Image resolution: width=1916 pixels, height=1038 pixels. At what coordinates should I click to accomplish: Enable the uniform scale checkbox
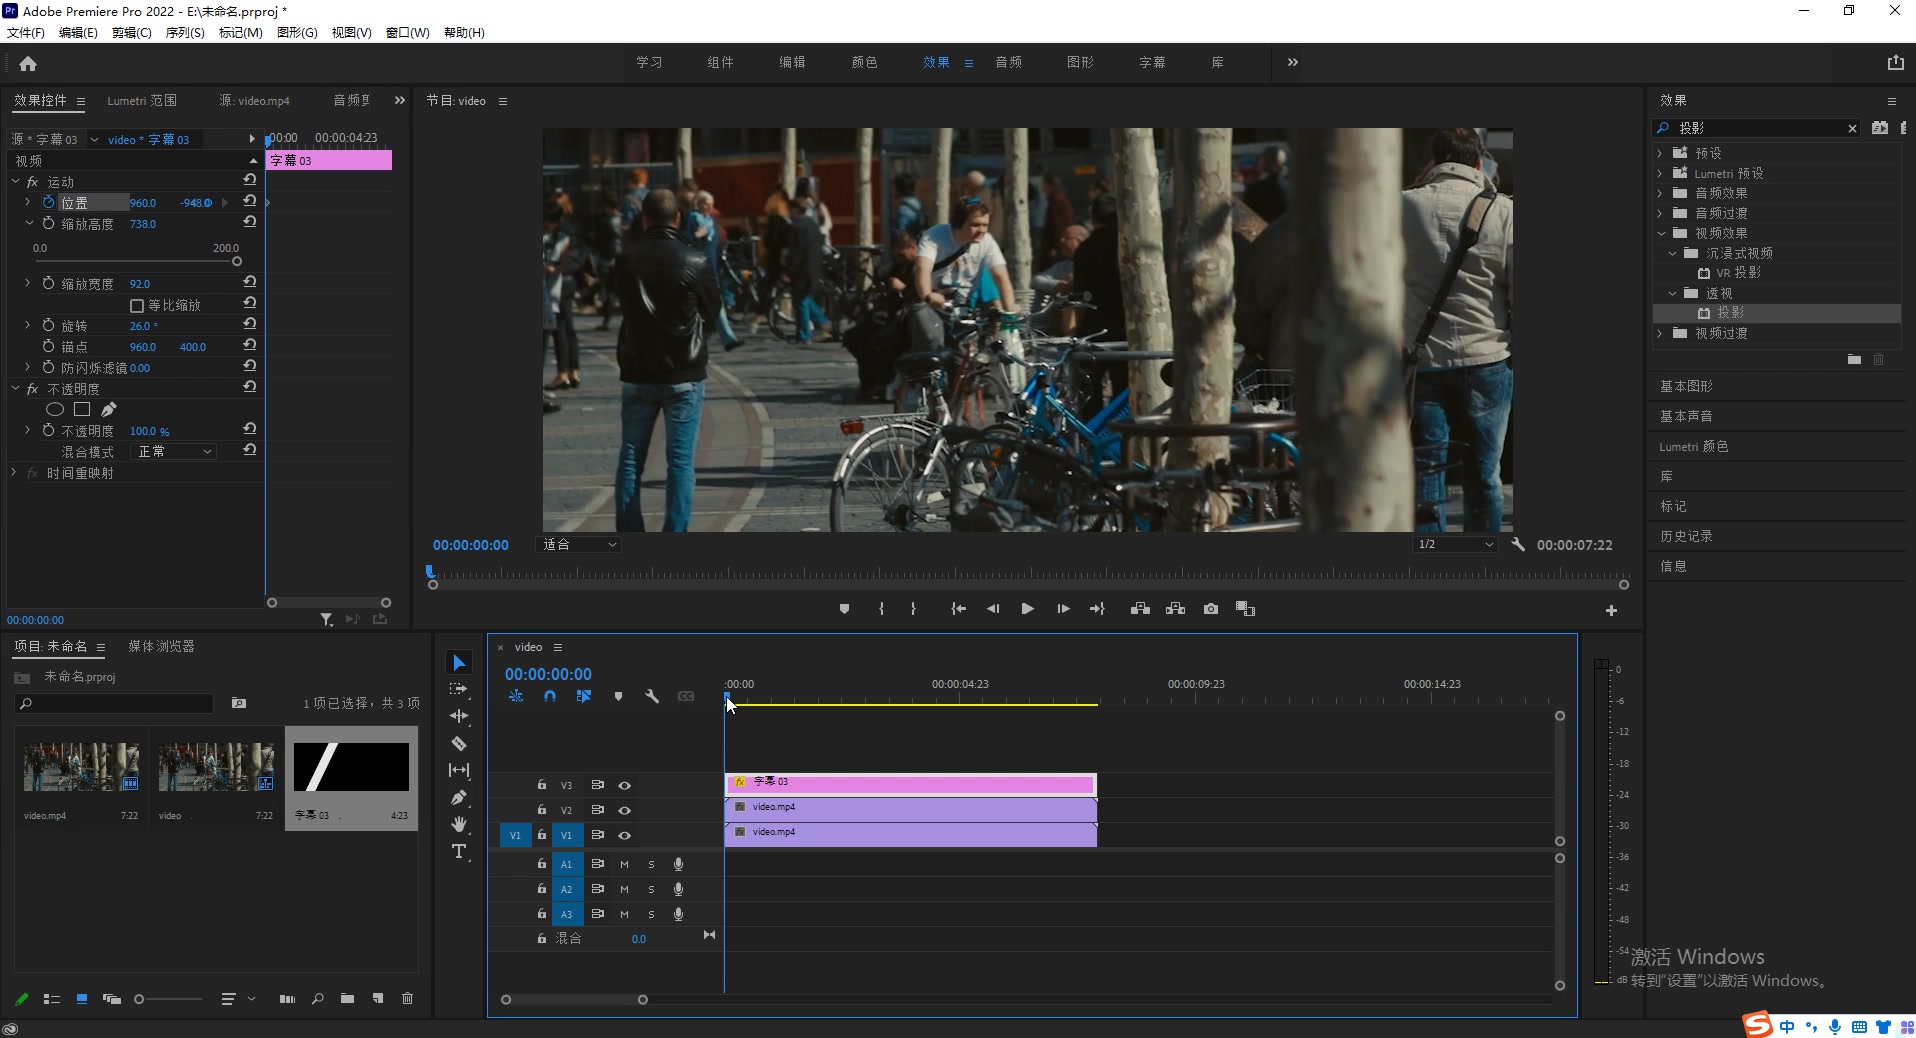[137, 306]
